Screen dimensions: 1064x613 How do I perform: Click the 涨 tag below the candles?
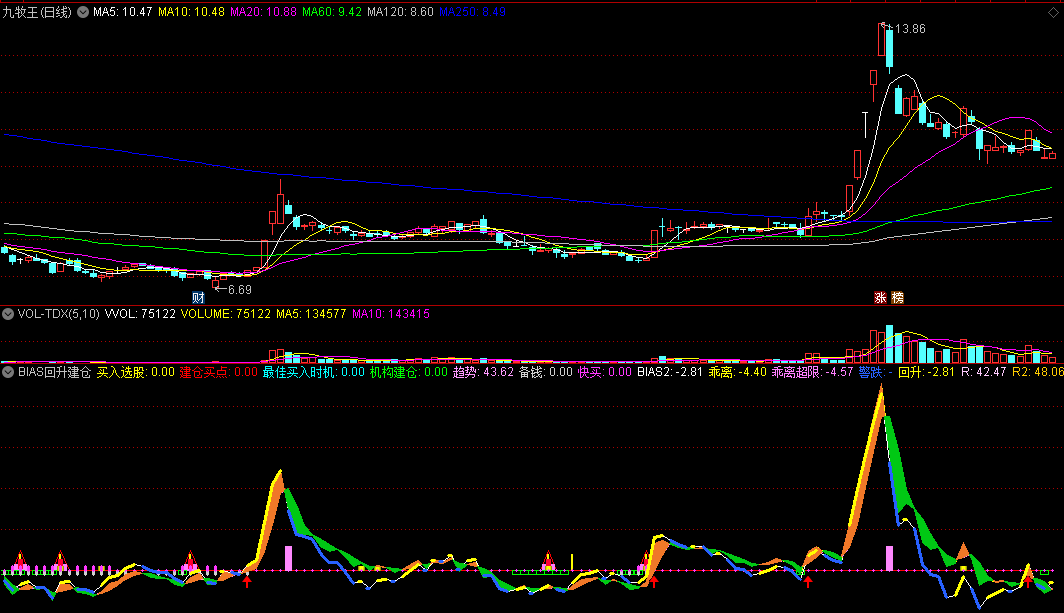click(x=880, y=297)
